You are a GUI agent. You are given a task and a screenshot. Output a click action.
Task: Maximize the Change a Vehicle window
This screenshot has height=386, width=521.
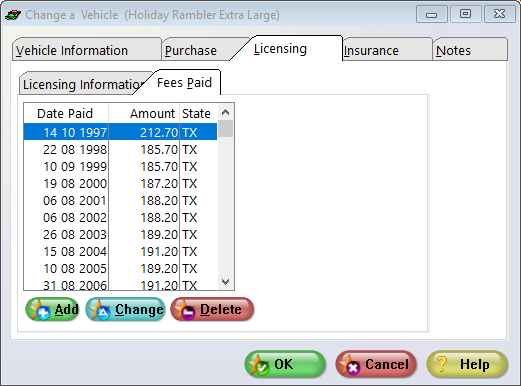pyautogui.click(x=465, y=14)
